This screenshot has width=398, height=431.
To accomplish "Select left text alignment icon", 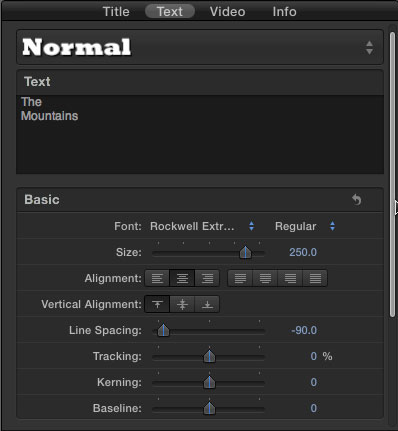I will pyautogui.click(x=157, y=278).
